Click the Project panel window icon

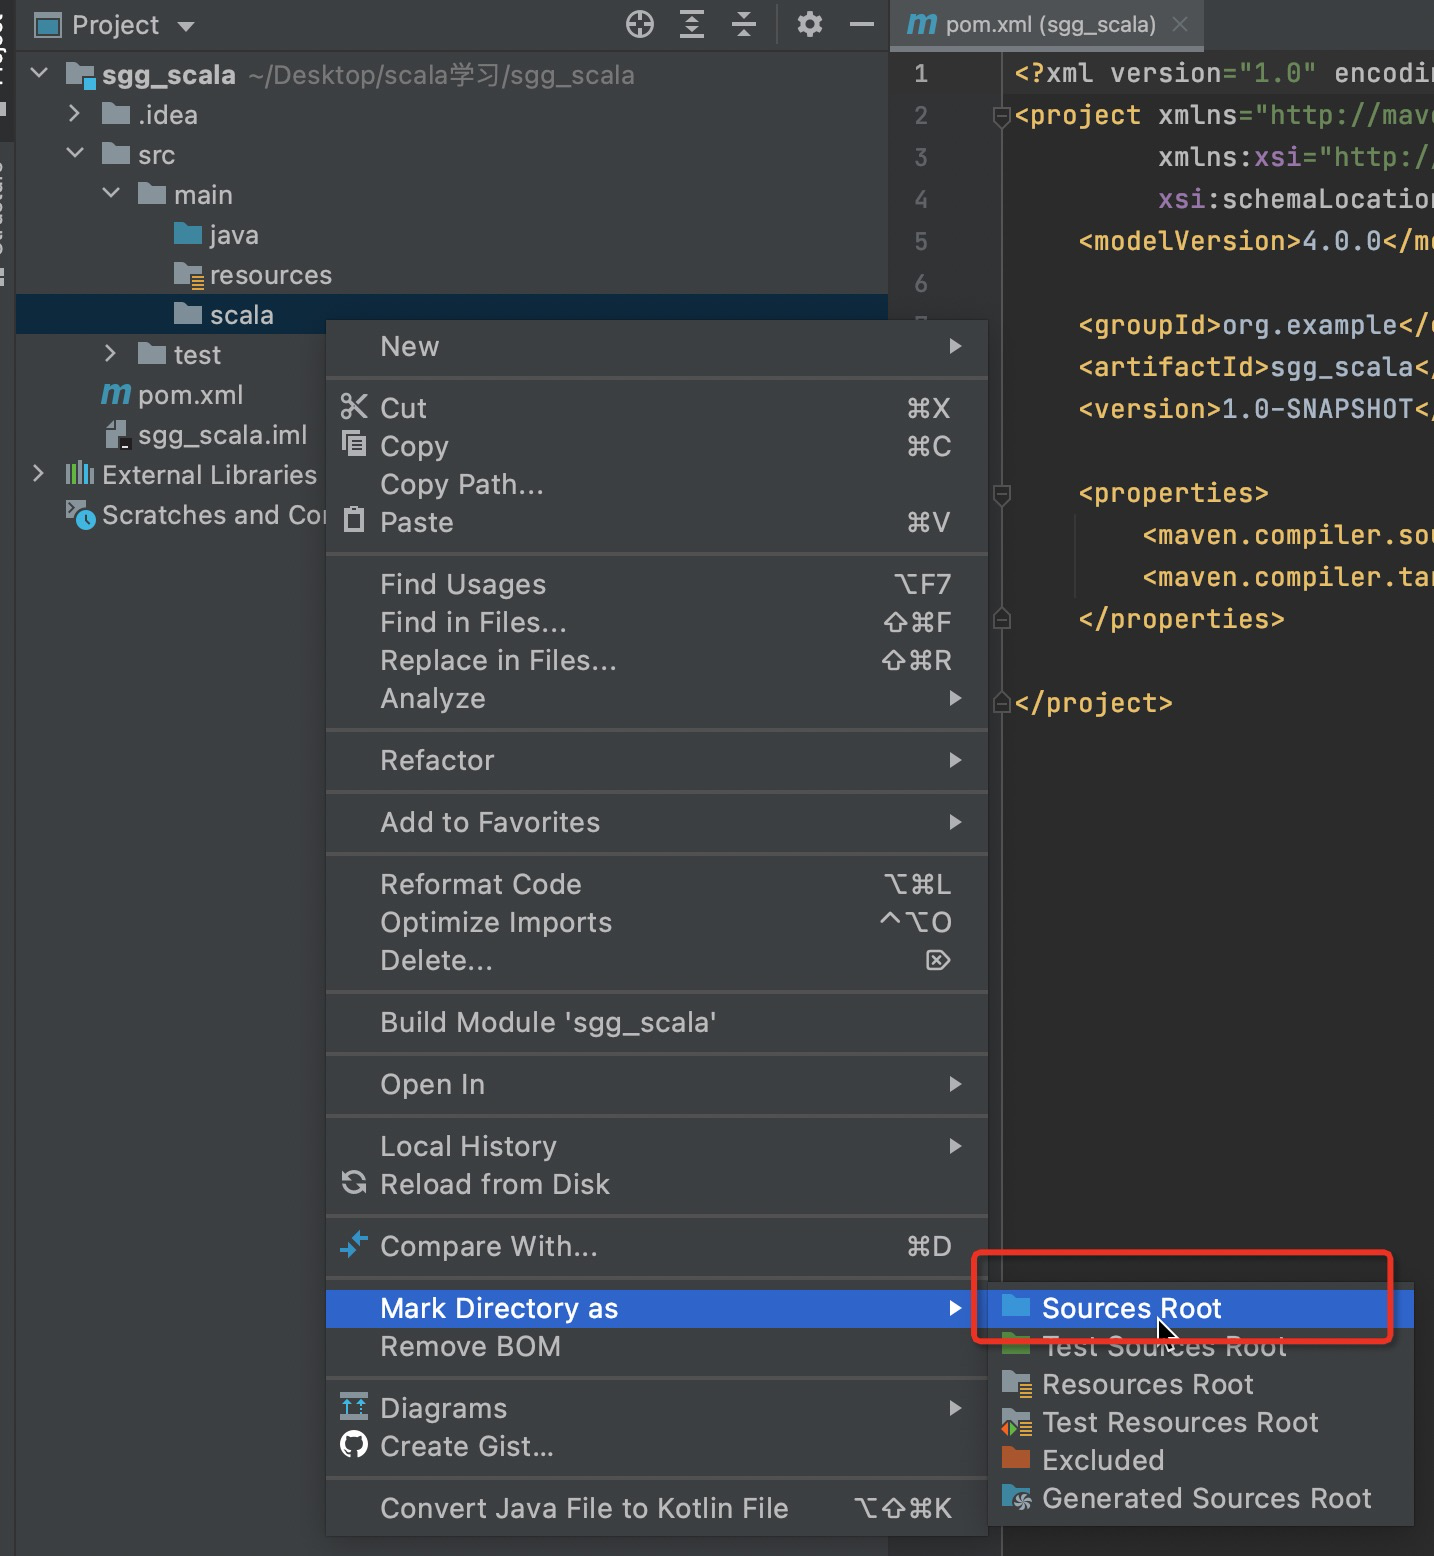(47, 25)
